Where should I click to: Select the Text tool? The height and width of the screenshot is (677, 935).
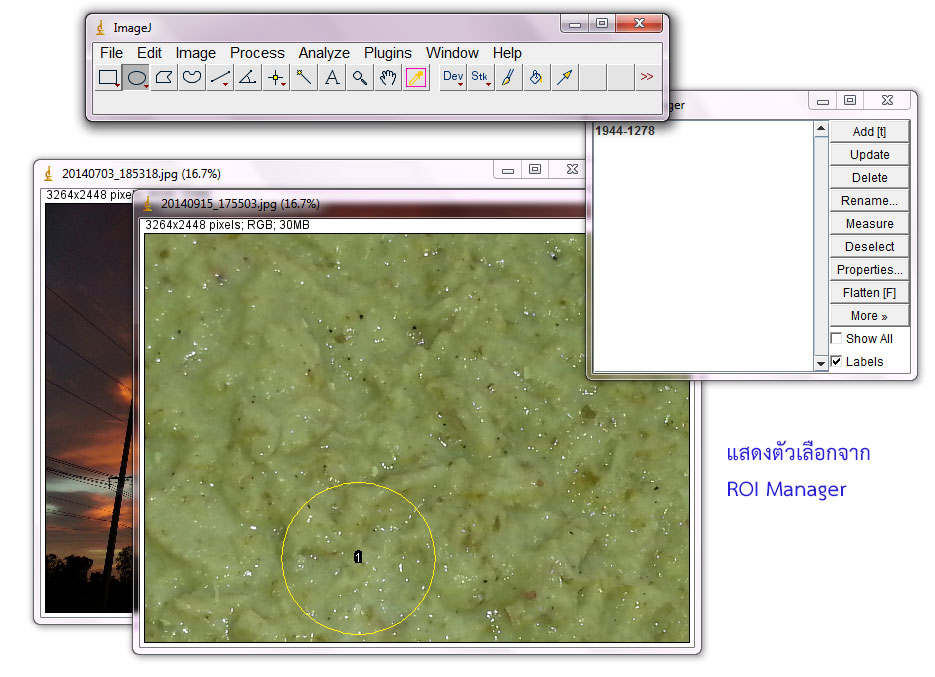pos(332,77)
